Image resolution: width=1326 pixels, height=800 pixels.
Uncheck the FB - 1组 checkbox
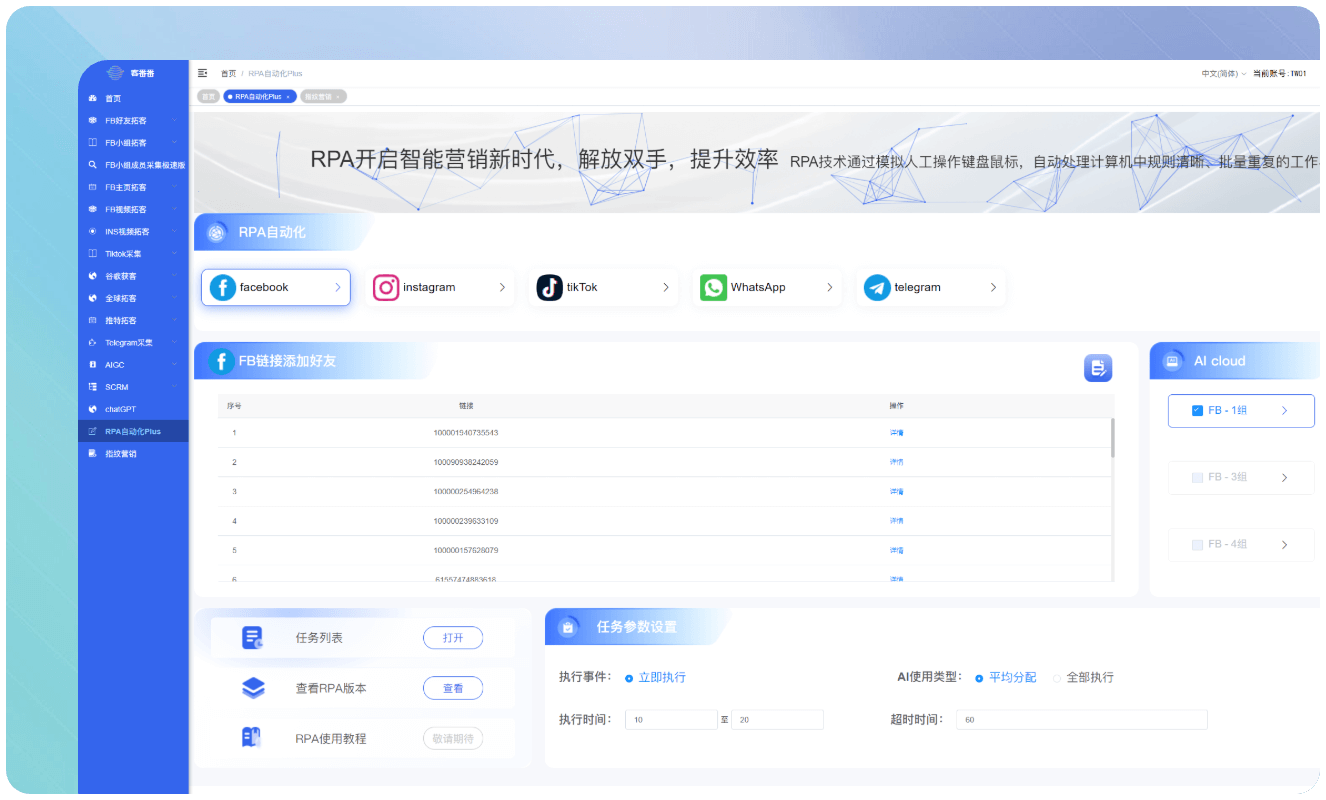[x=1197, y=411]
